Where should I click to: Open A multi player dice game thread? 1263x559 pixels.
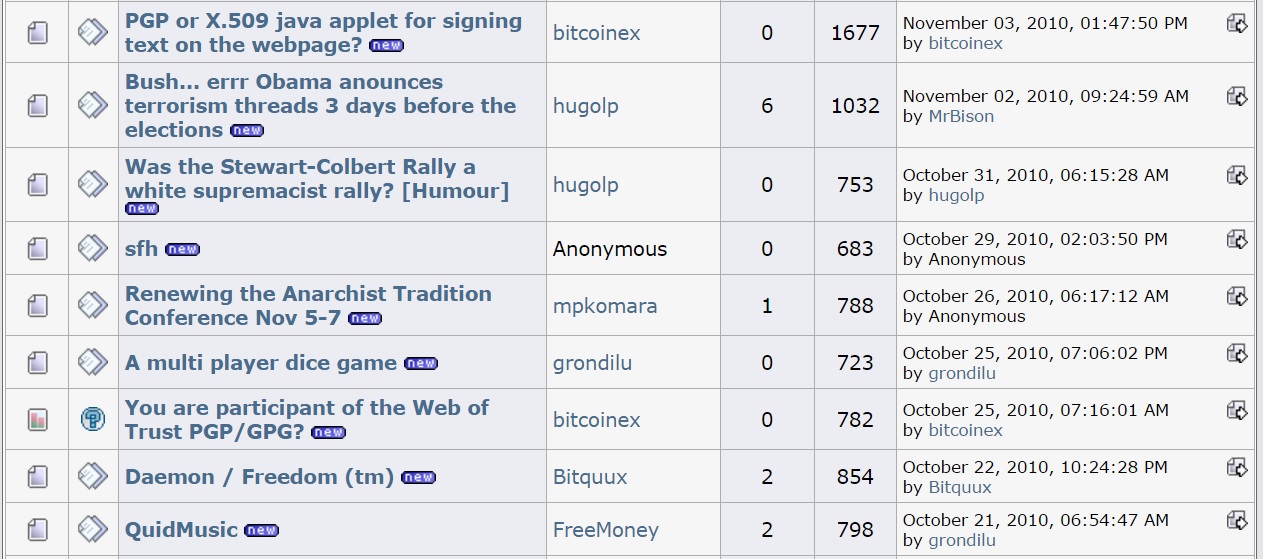[261, 363]
